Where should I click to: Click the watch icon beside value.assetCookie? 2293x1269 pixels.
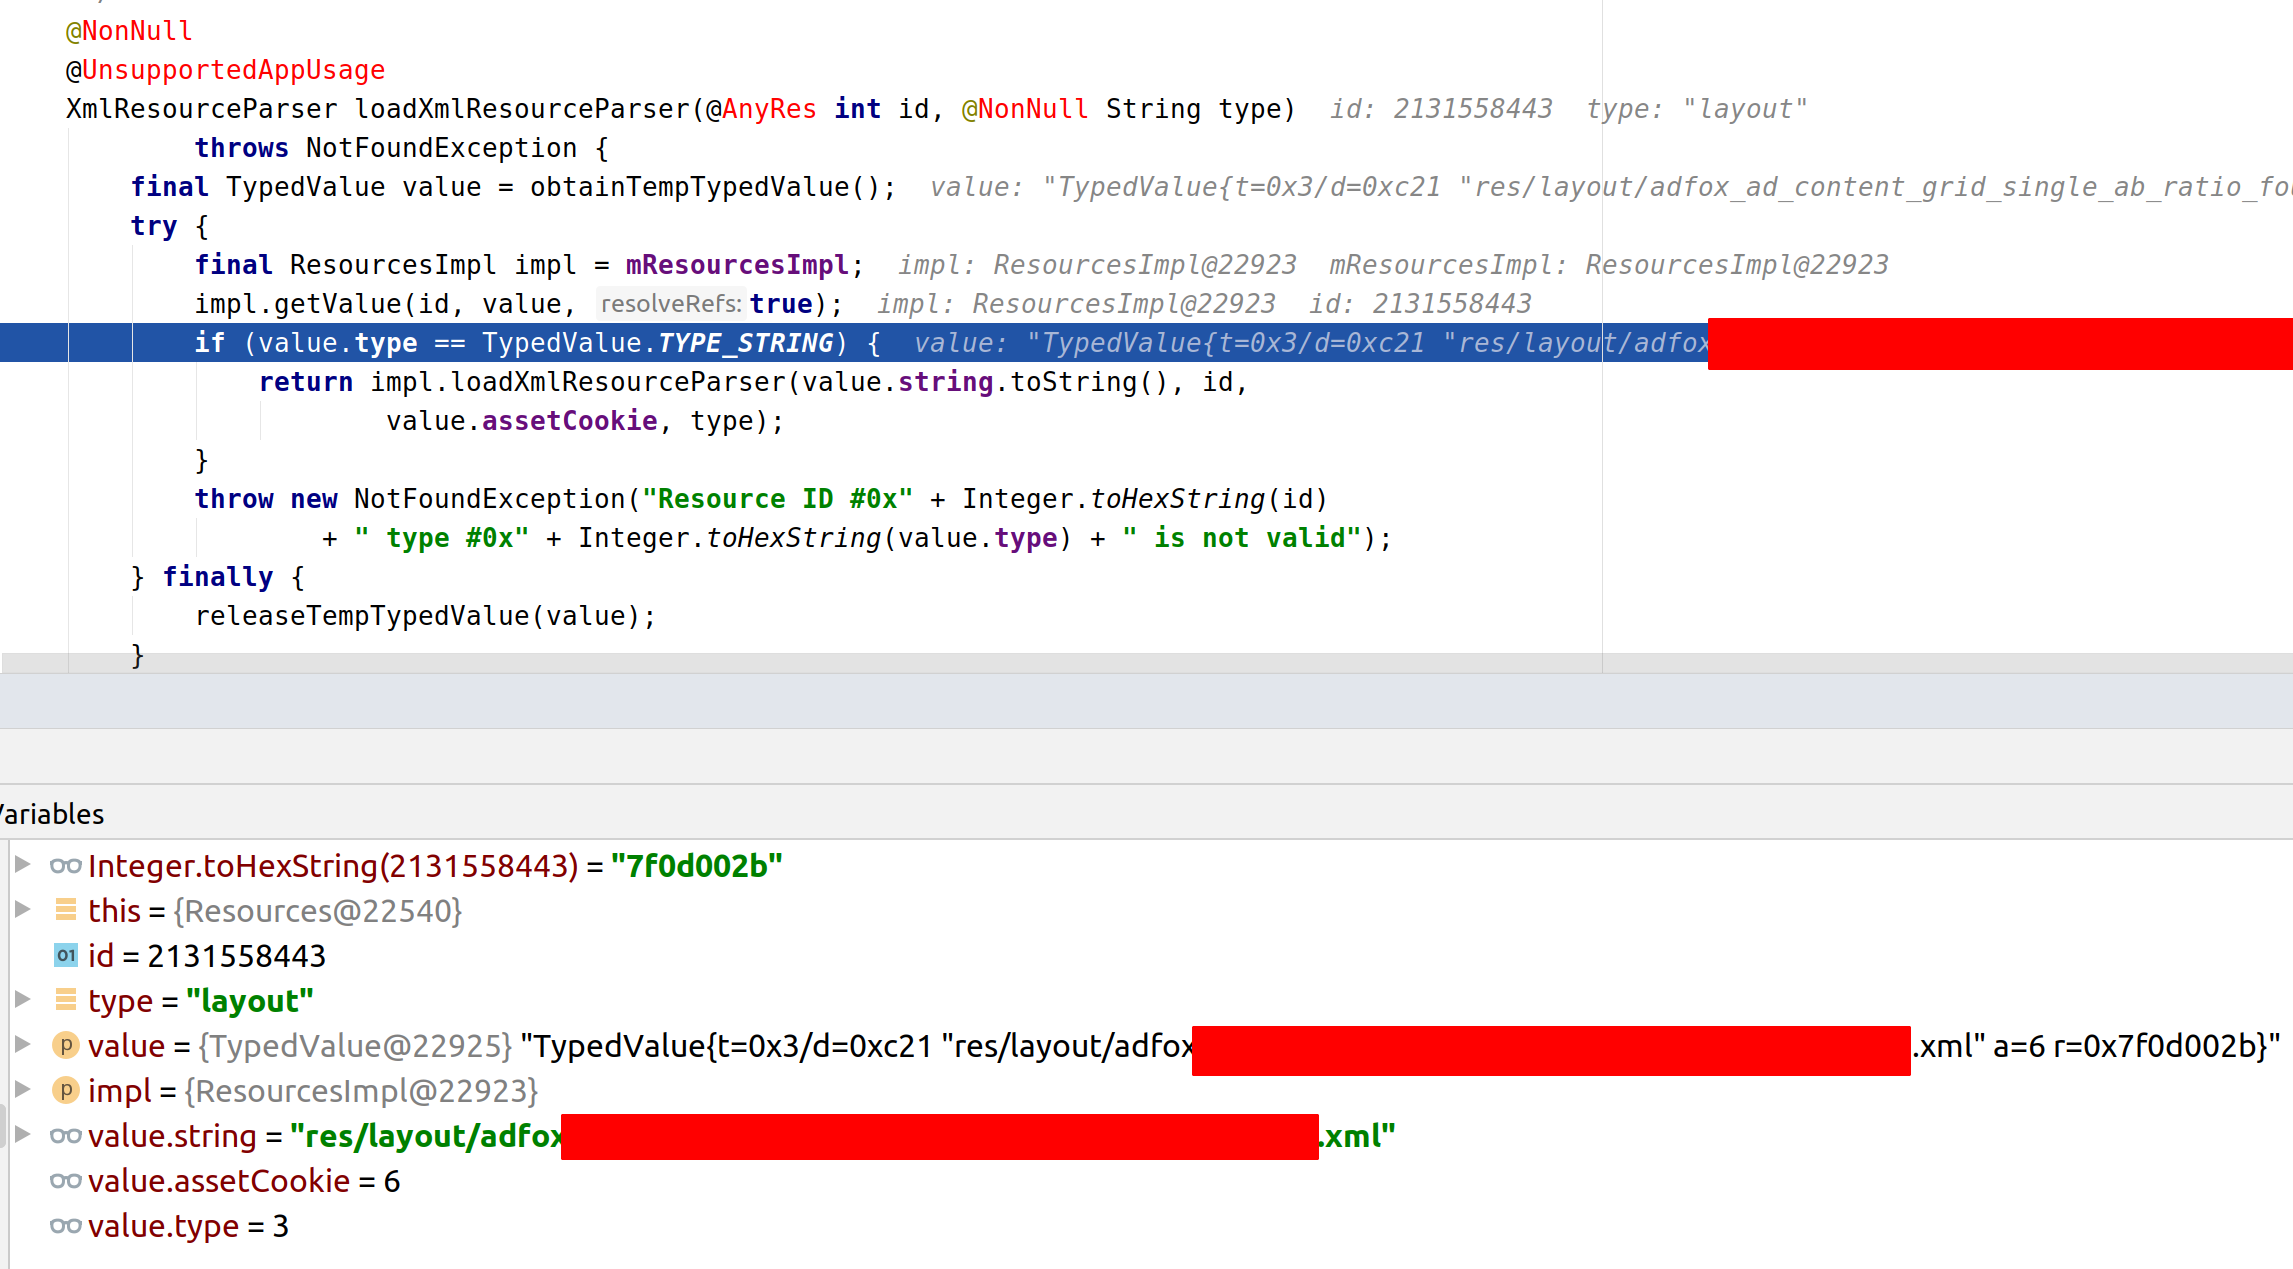[65, 1181]
